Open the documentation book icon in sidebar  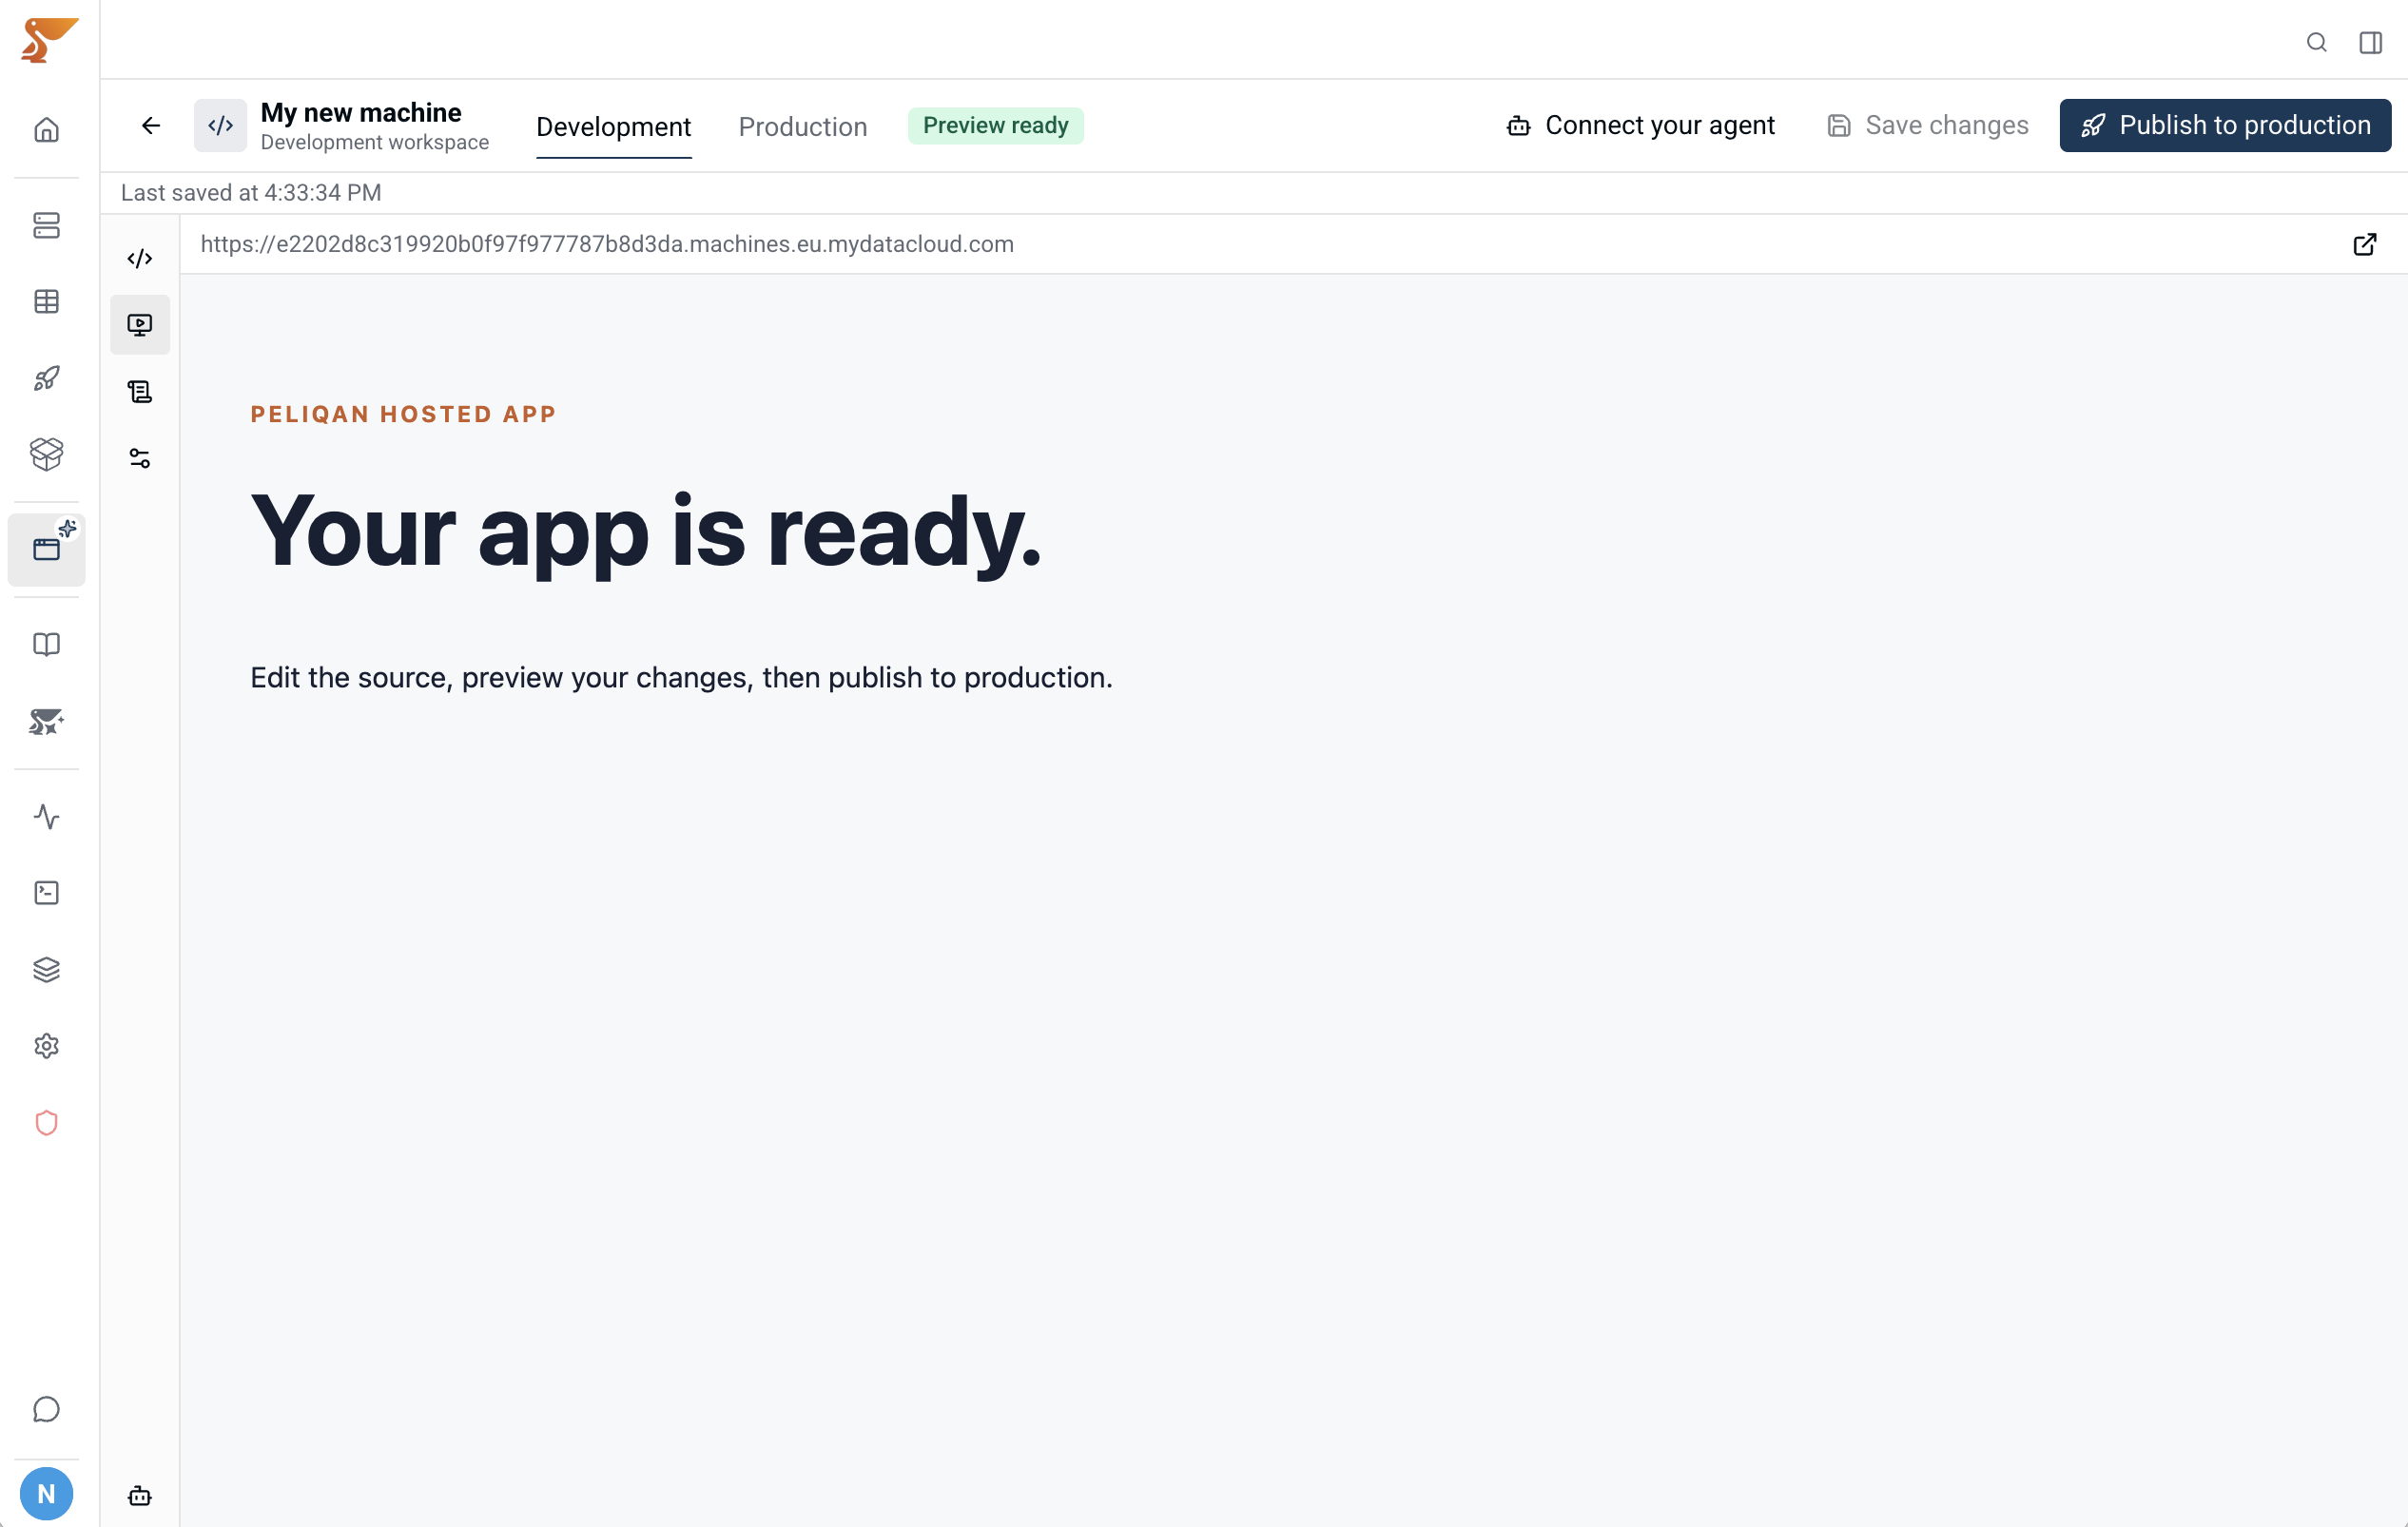[x=46, y=644]
